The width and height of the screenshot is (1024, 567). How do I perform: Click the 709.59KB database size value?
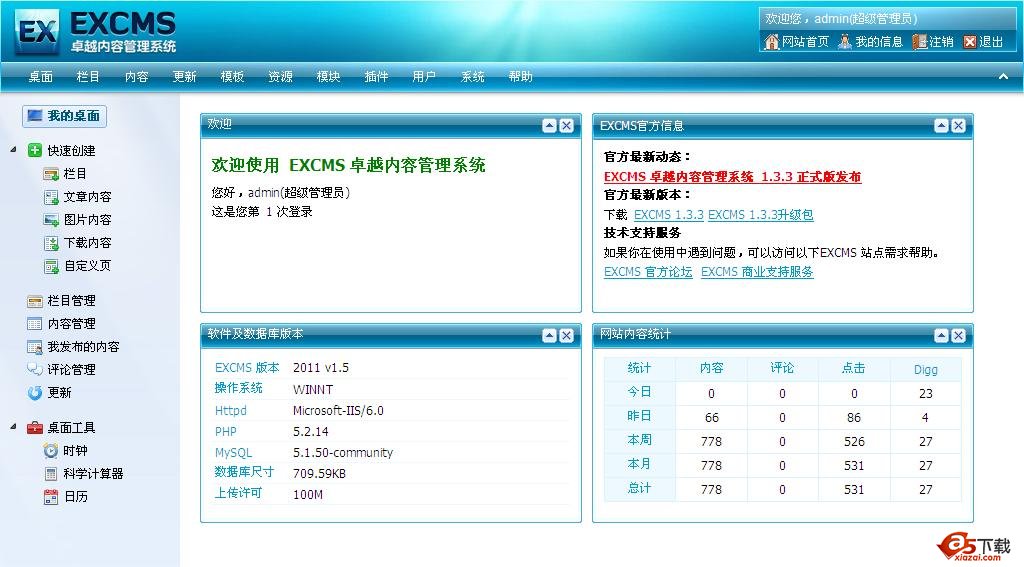319,474
